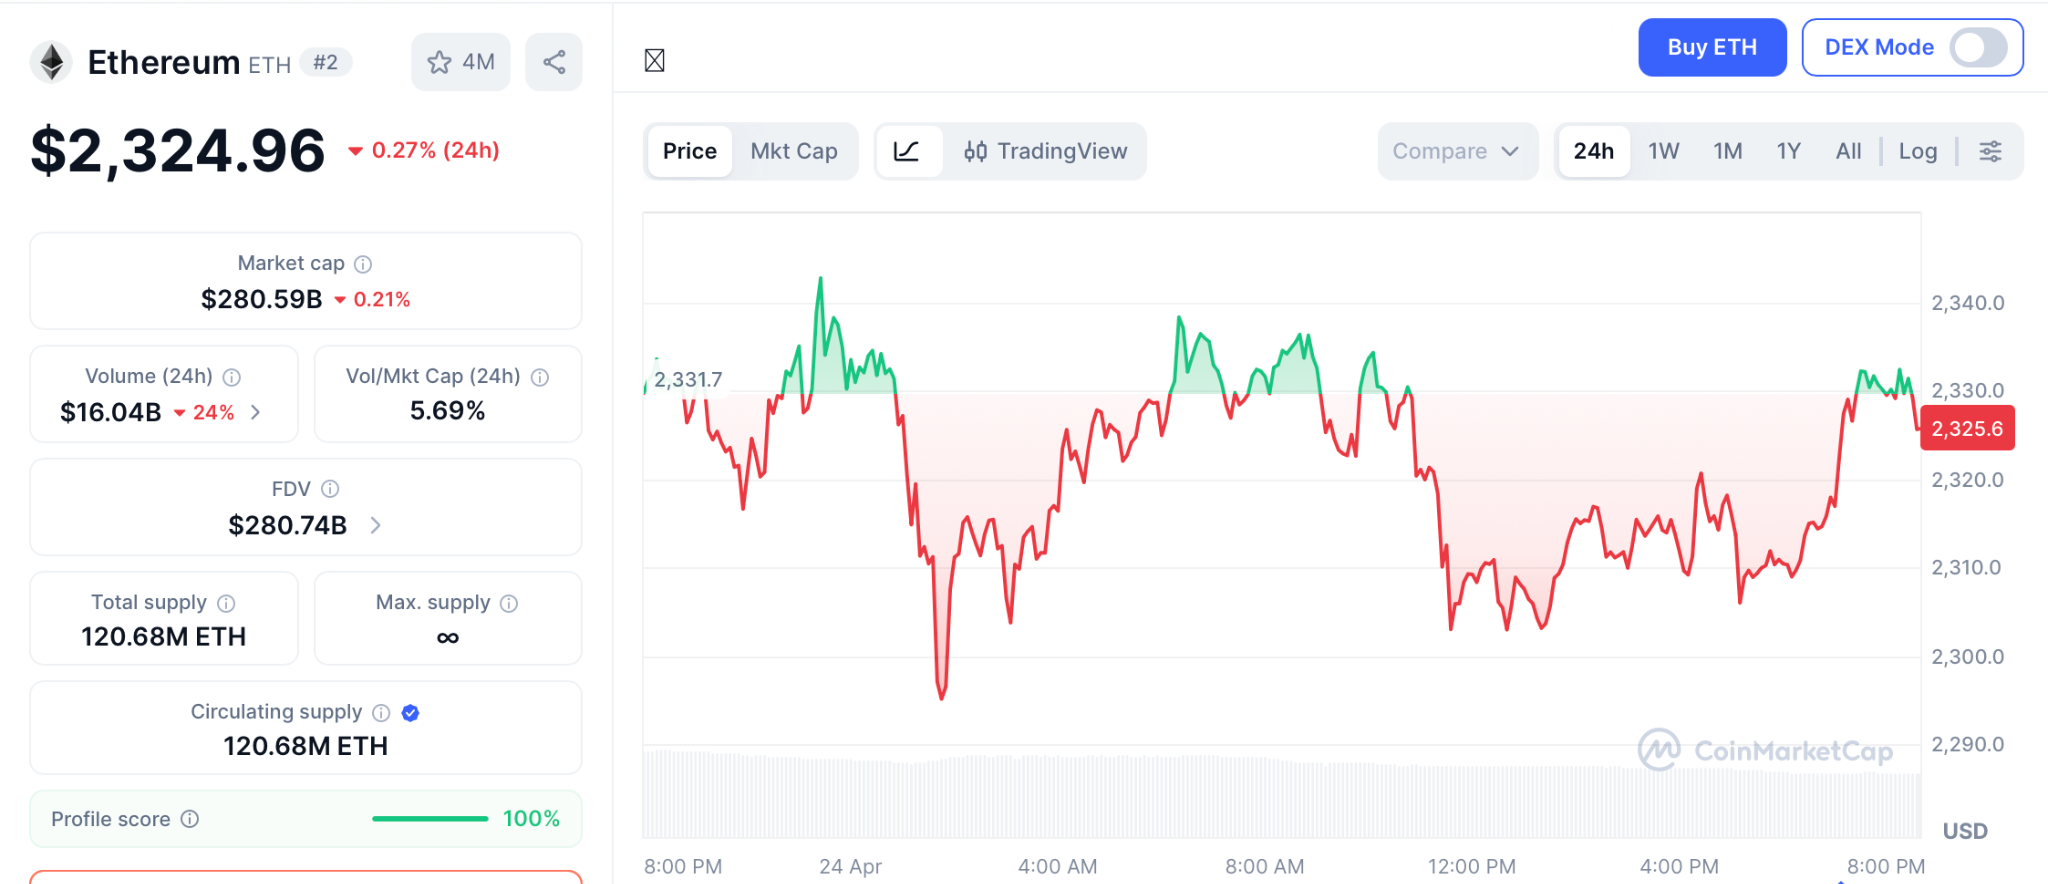Viewport: 2048px width, 884px height.
Task: Click the Max. supply info icon
Action: pos(509,603)
